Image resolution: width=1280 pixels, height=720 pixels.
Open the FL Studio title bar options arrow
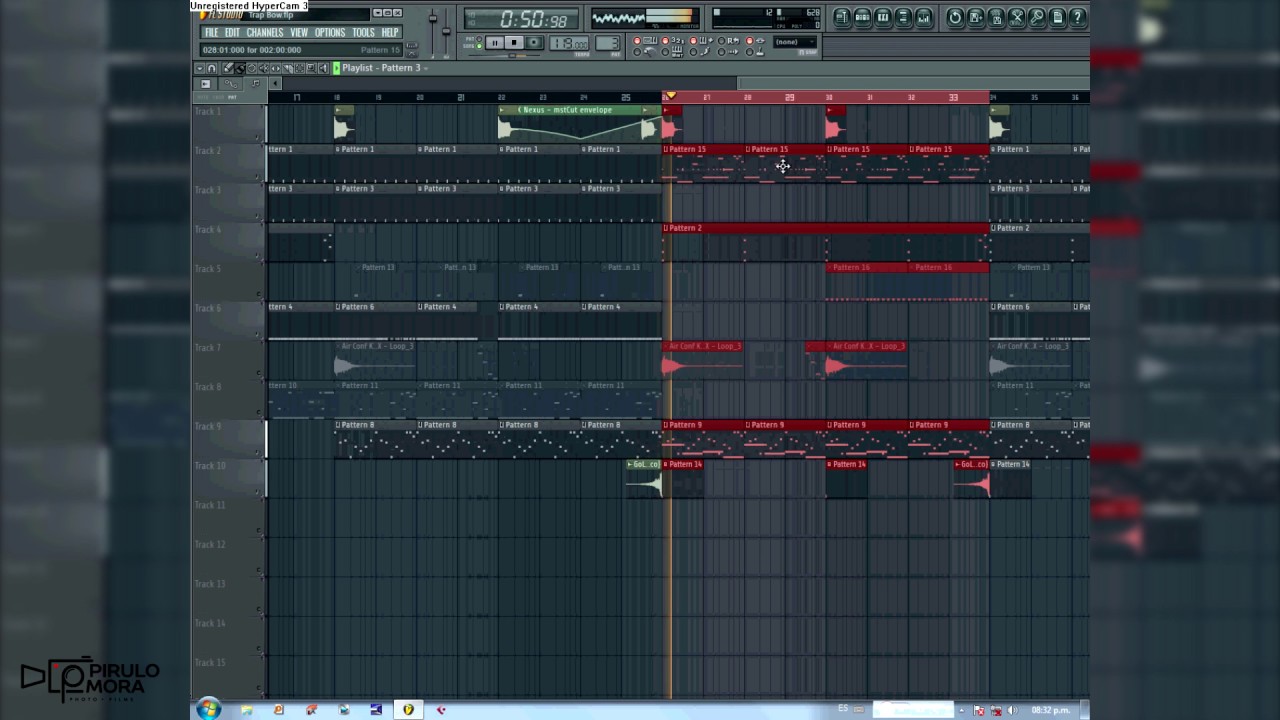click(378, 13)
